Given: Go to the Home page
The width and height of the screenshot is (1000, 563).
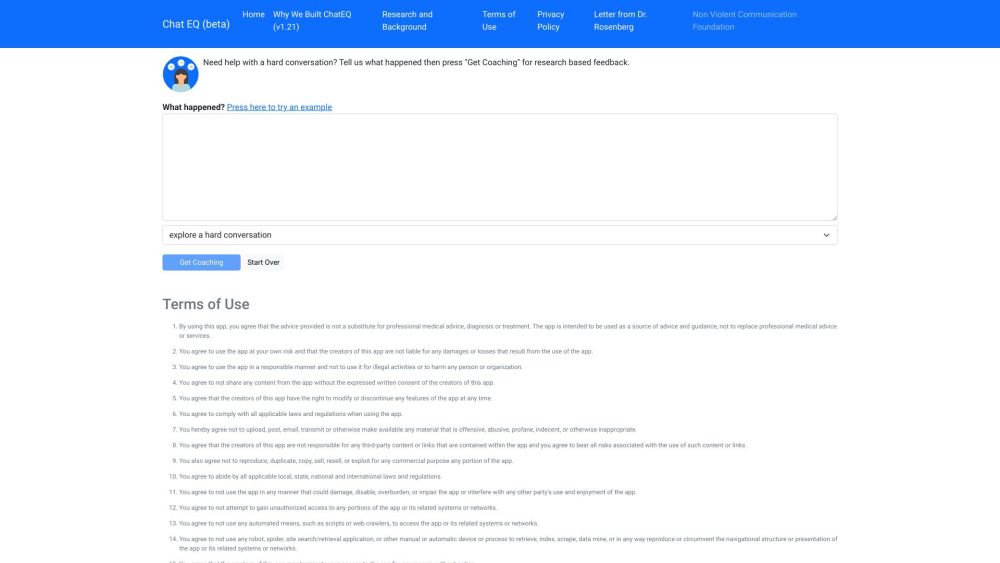Looking at the screenshot, I should click(254, 15).
